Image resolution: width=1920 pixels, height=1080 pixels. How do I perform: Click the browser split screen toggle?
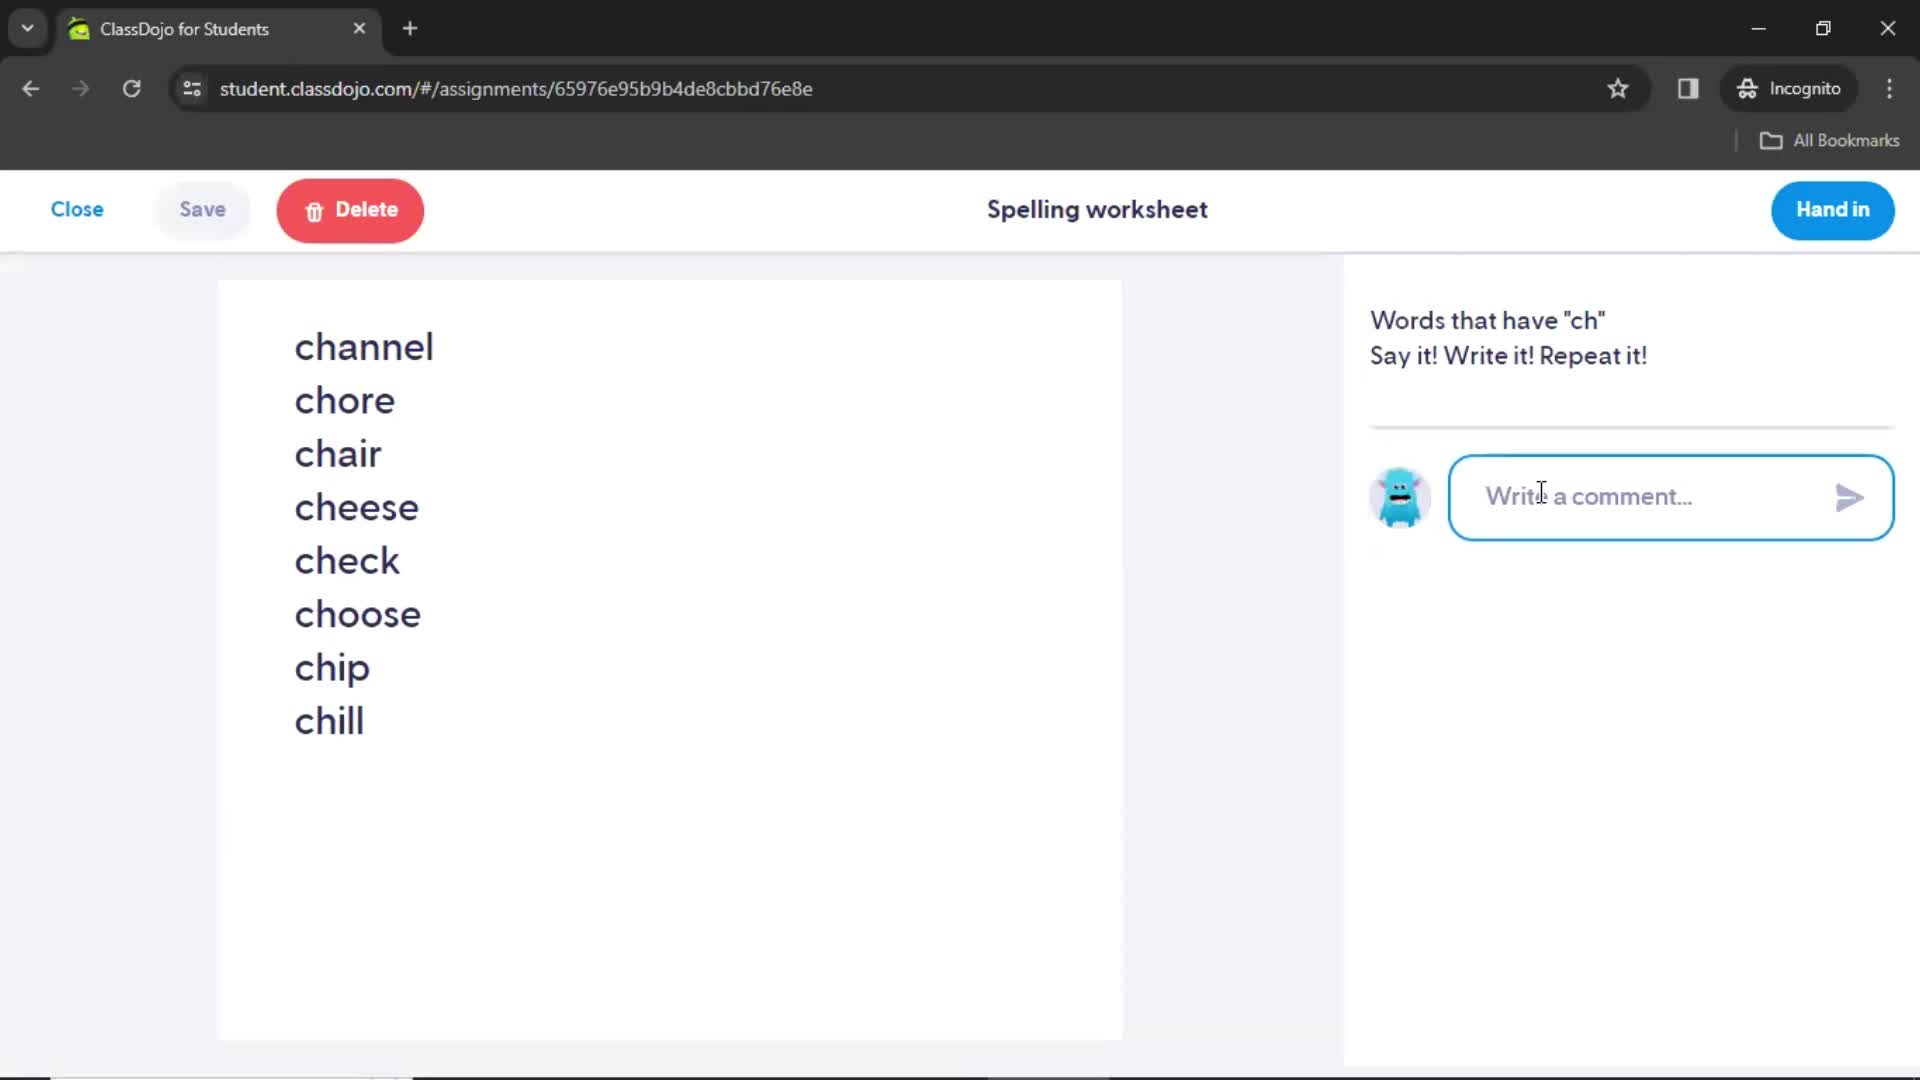tap(1688, 88)
